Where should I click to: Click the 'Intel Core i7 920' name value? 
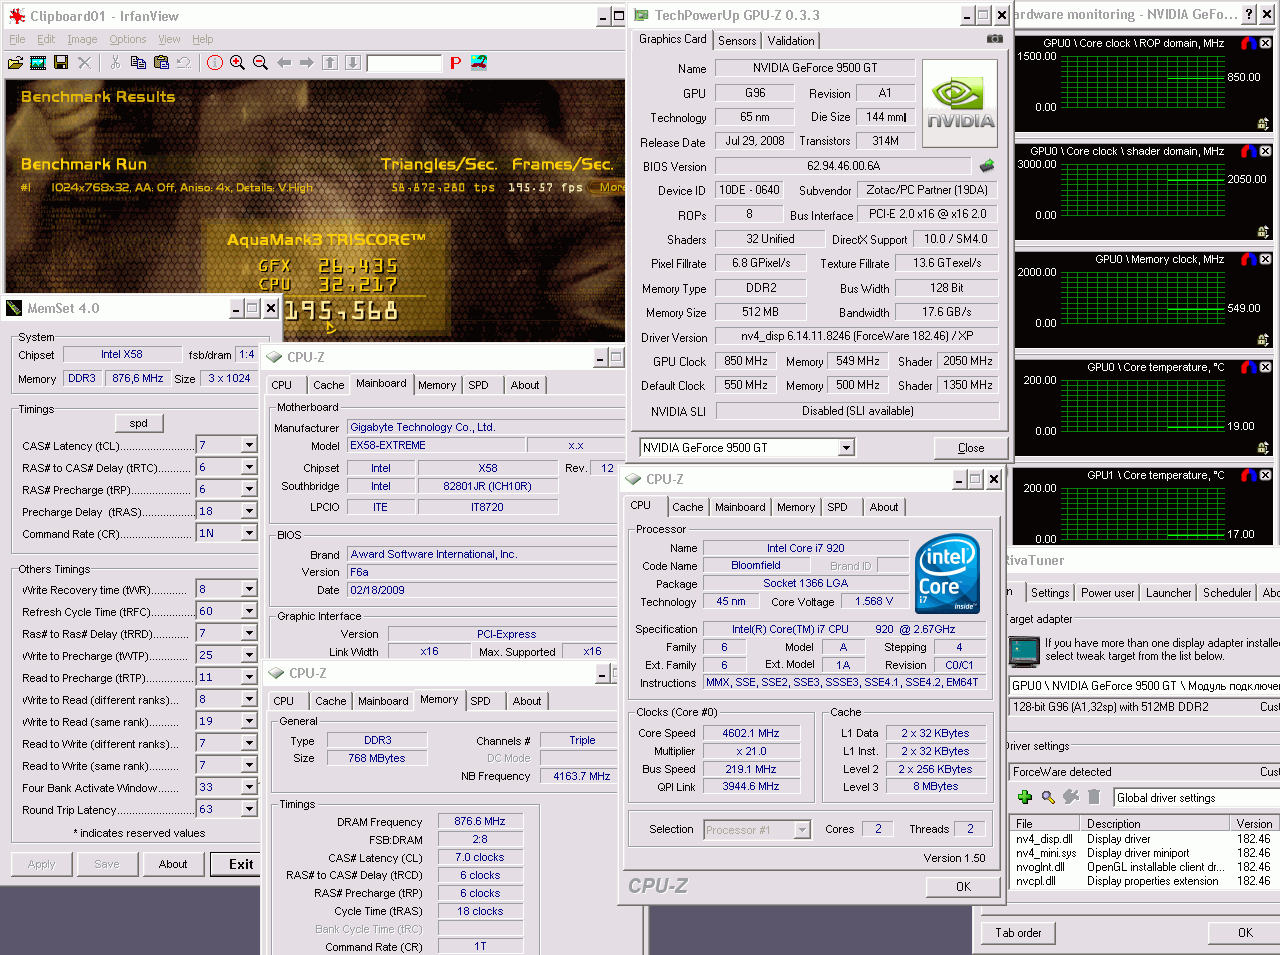805,548
